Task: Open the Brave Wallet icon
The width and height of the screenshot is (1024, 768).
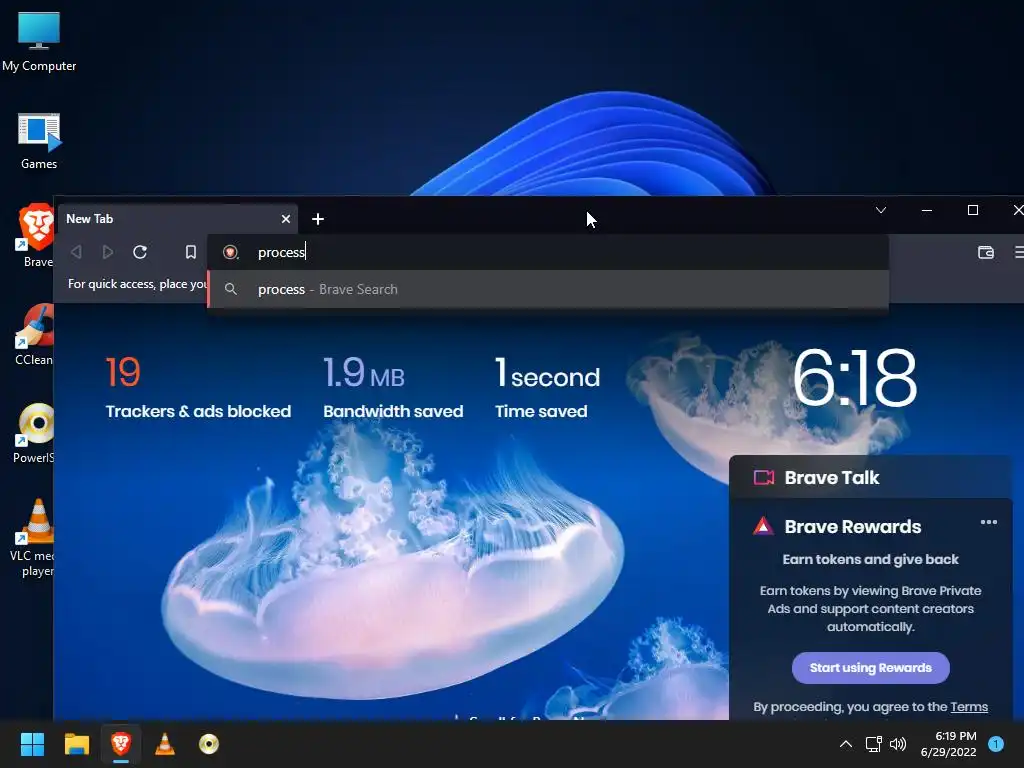Action: point(985,252)
